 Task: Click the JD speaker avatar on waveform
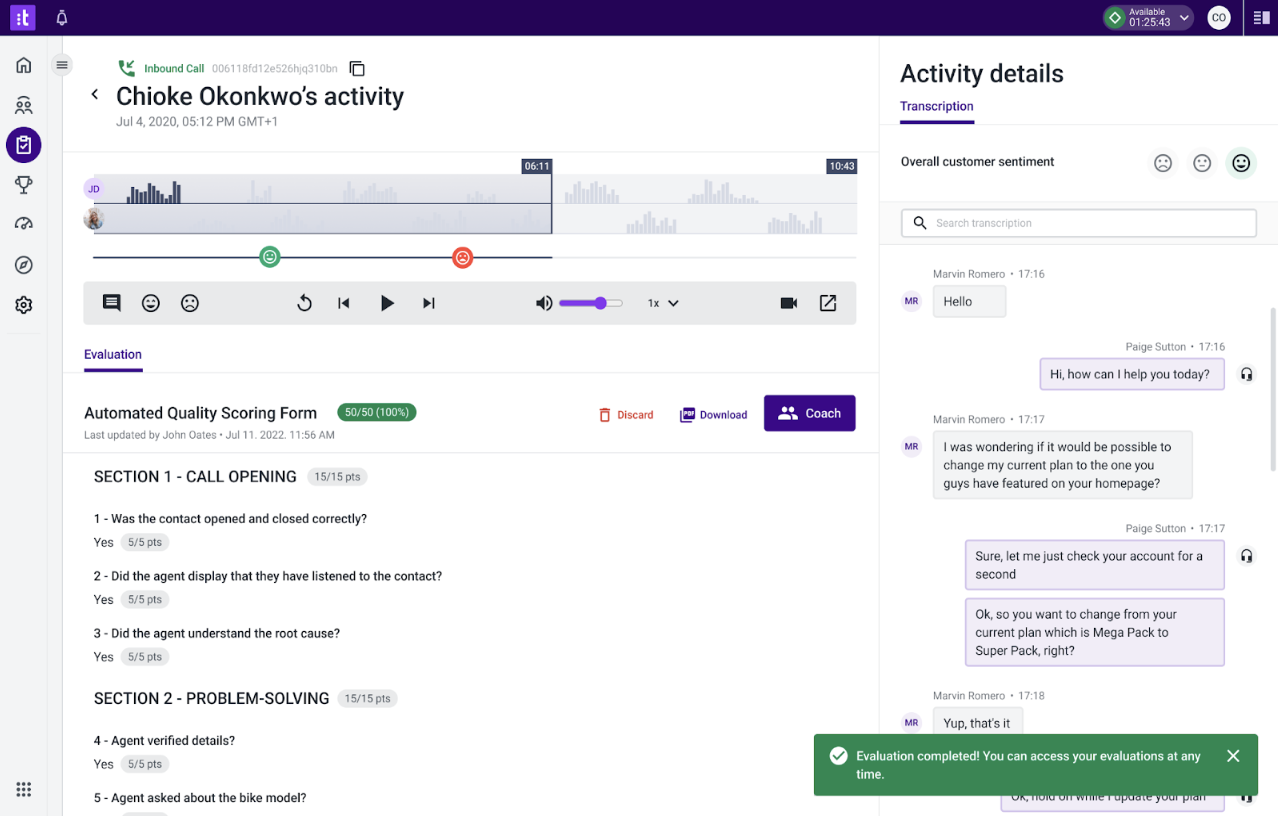tap(94, 188)
